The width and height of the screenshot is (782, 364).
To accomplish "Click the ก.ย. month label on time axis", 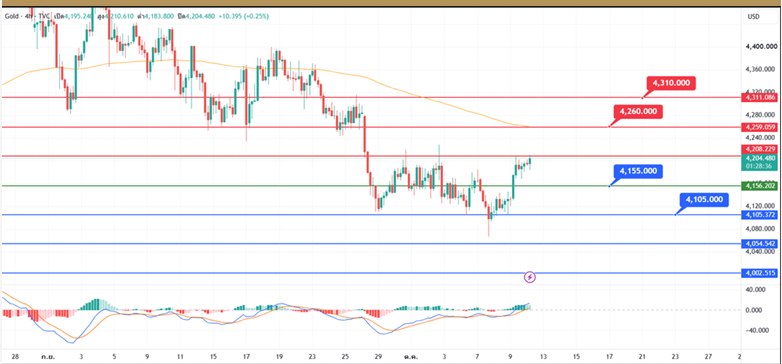I will tap(49, 357).
